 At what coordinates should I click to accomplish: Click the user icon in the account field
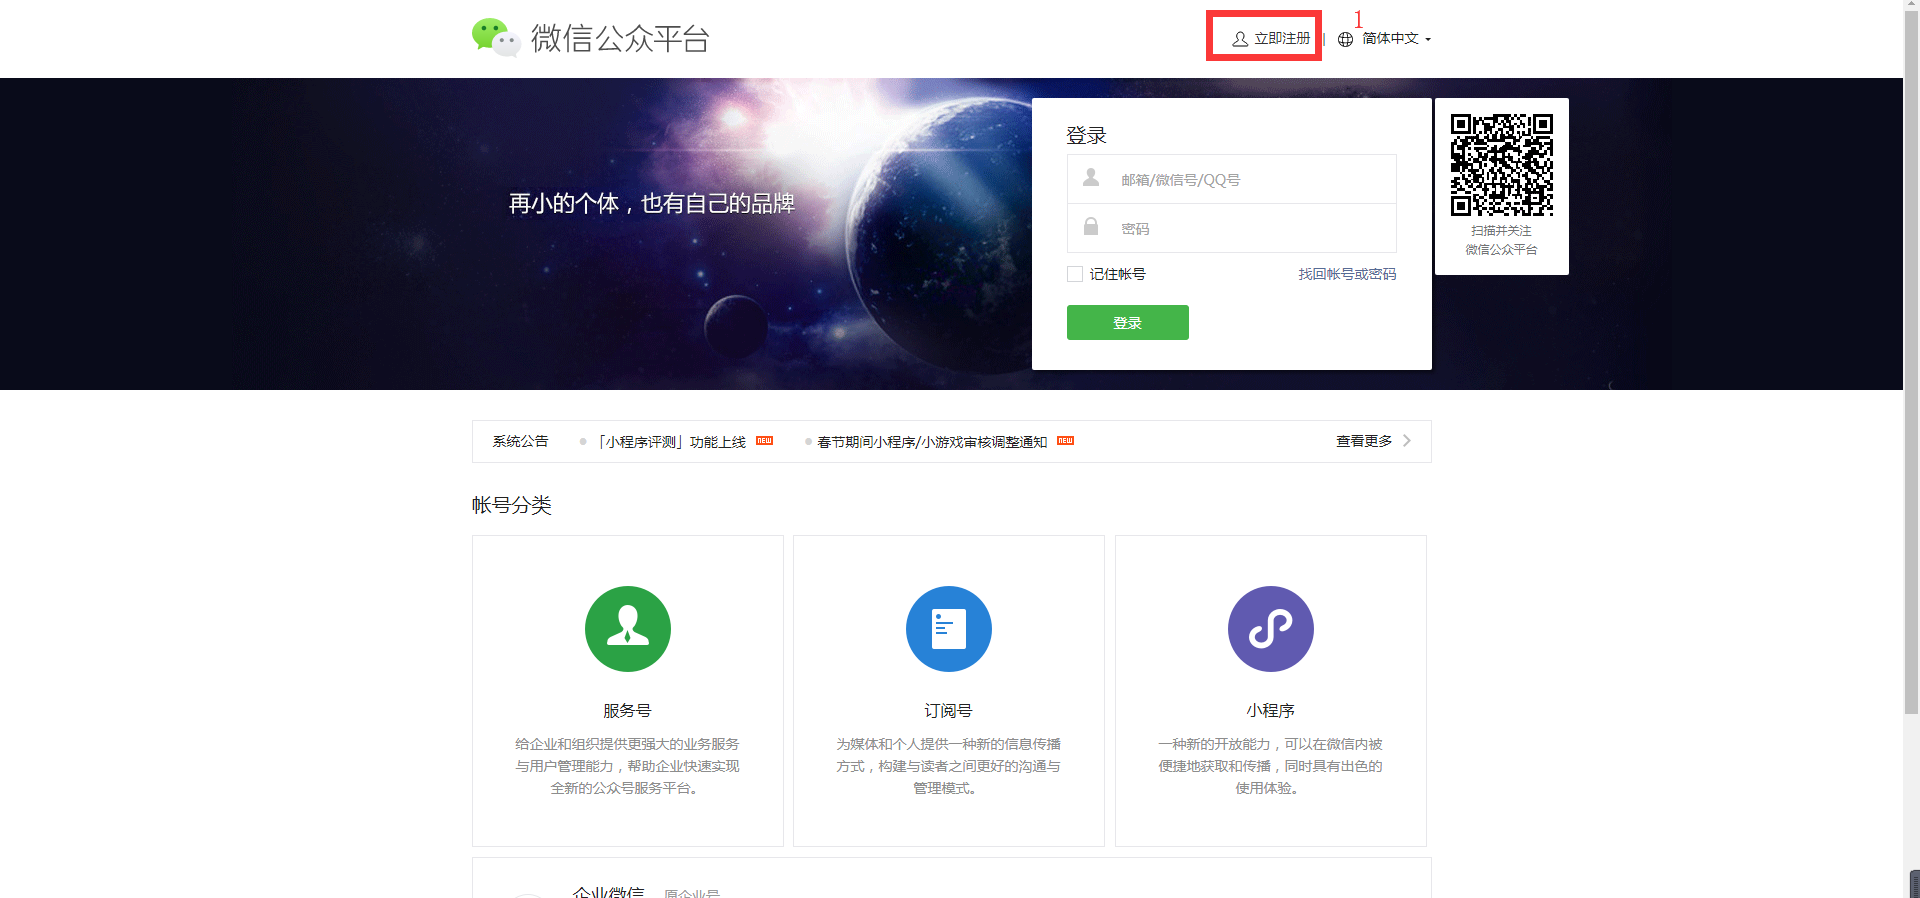click(1091, 178)
